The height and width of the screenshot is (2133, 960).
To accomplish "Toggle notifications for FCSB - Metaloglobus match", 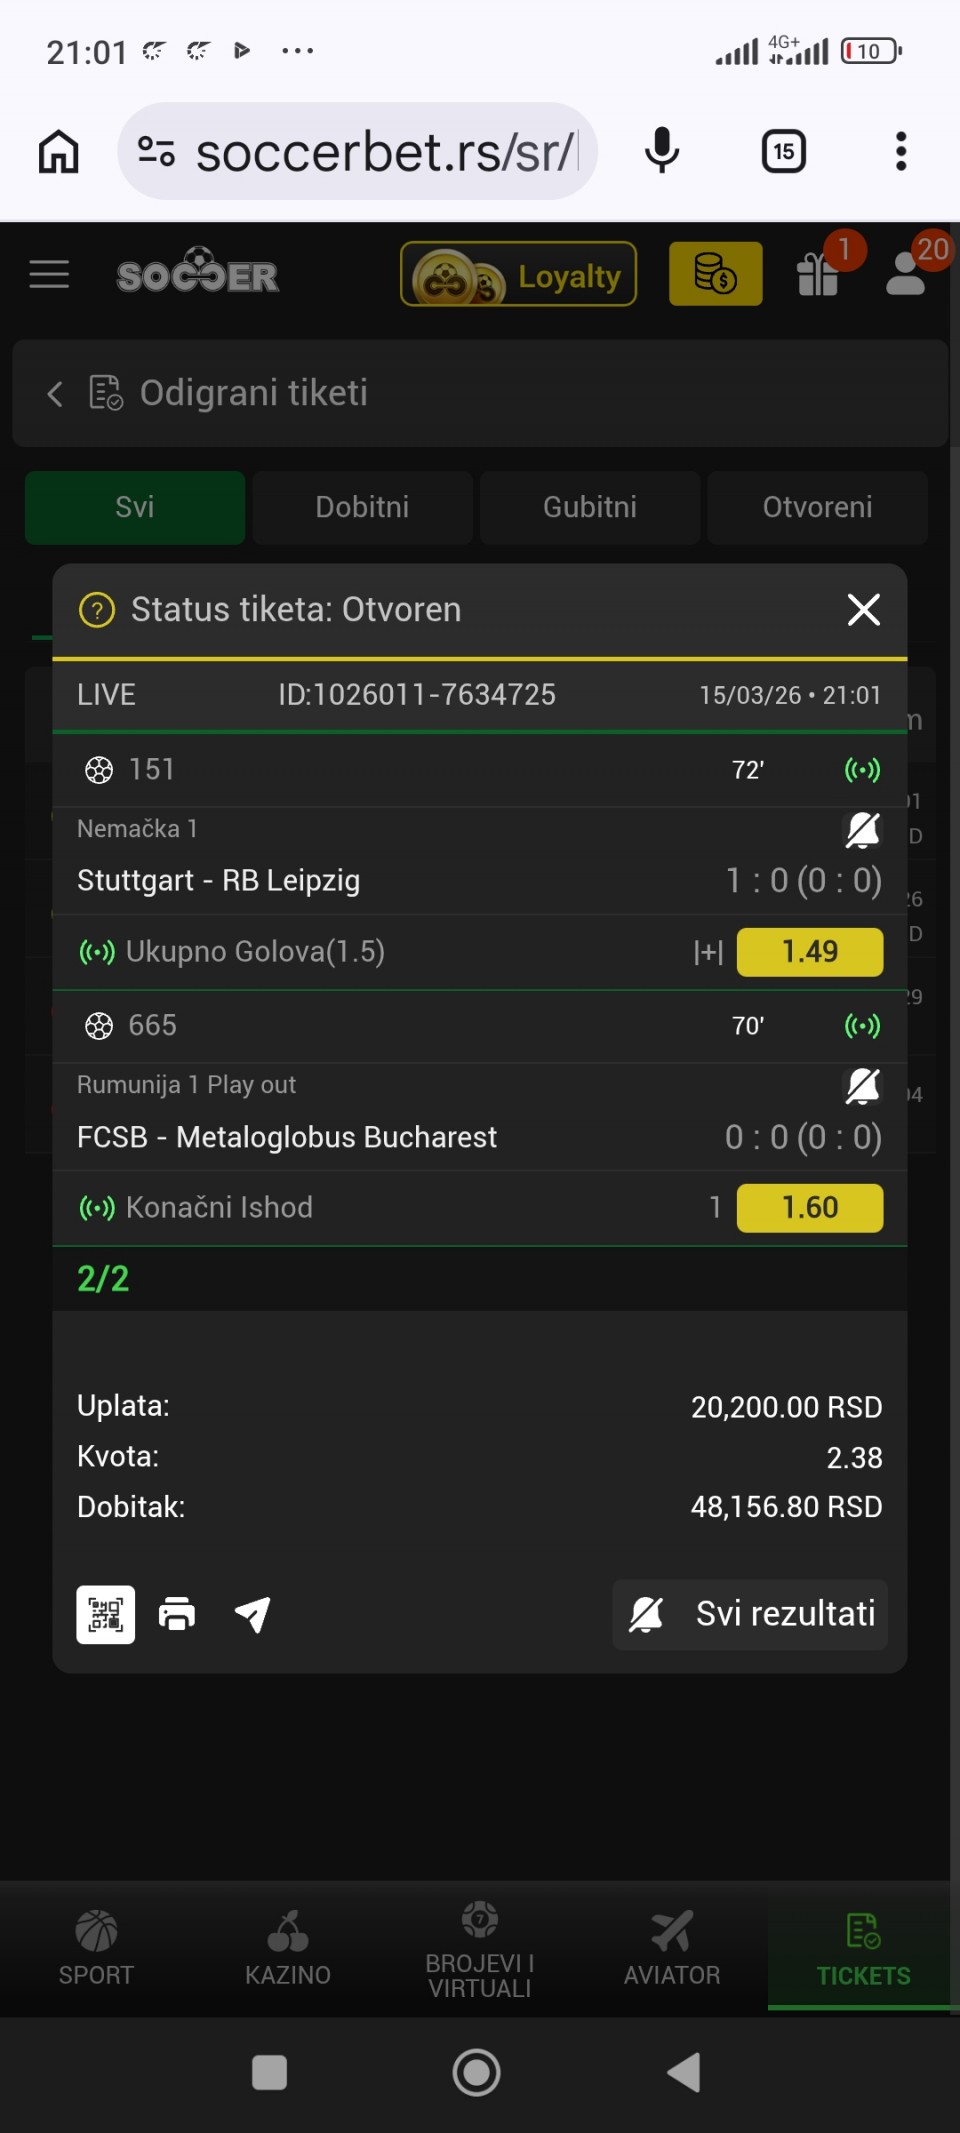I will point(862,1085).
